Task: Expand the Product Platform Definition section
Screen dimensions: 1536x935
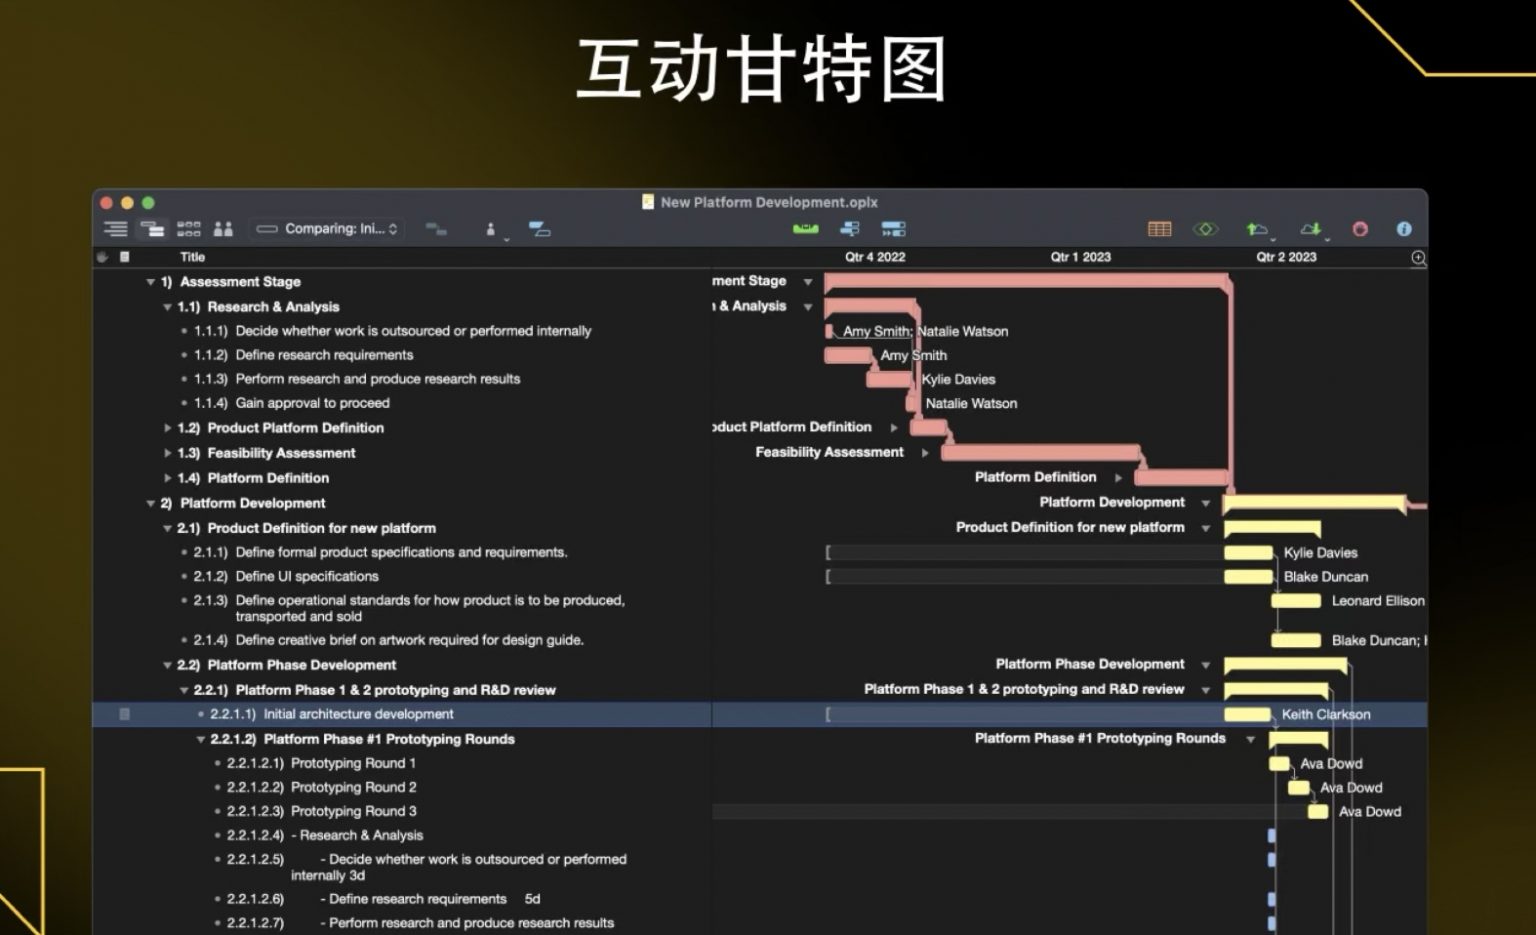Action: click(167, 427)
